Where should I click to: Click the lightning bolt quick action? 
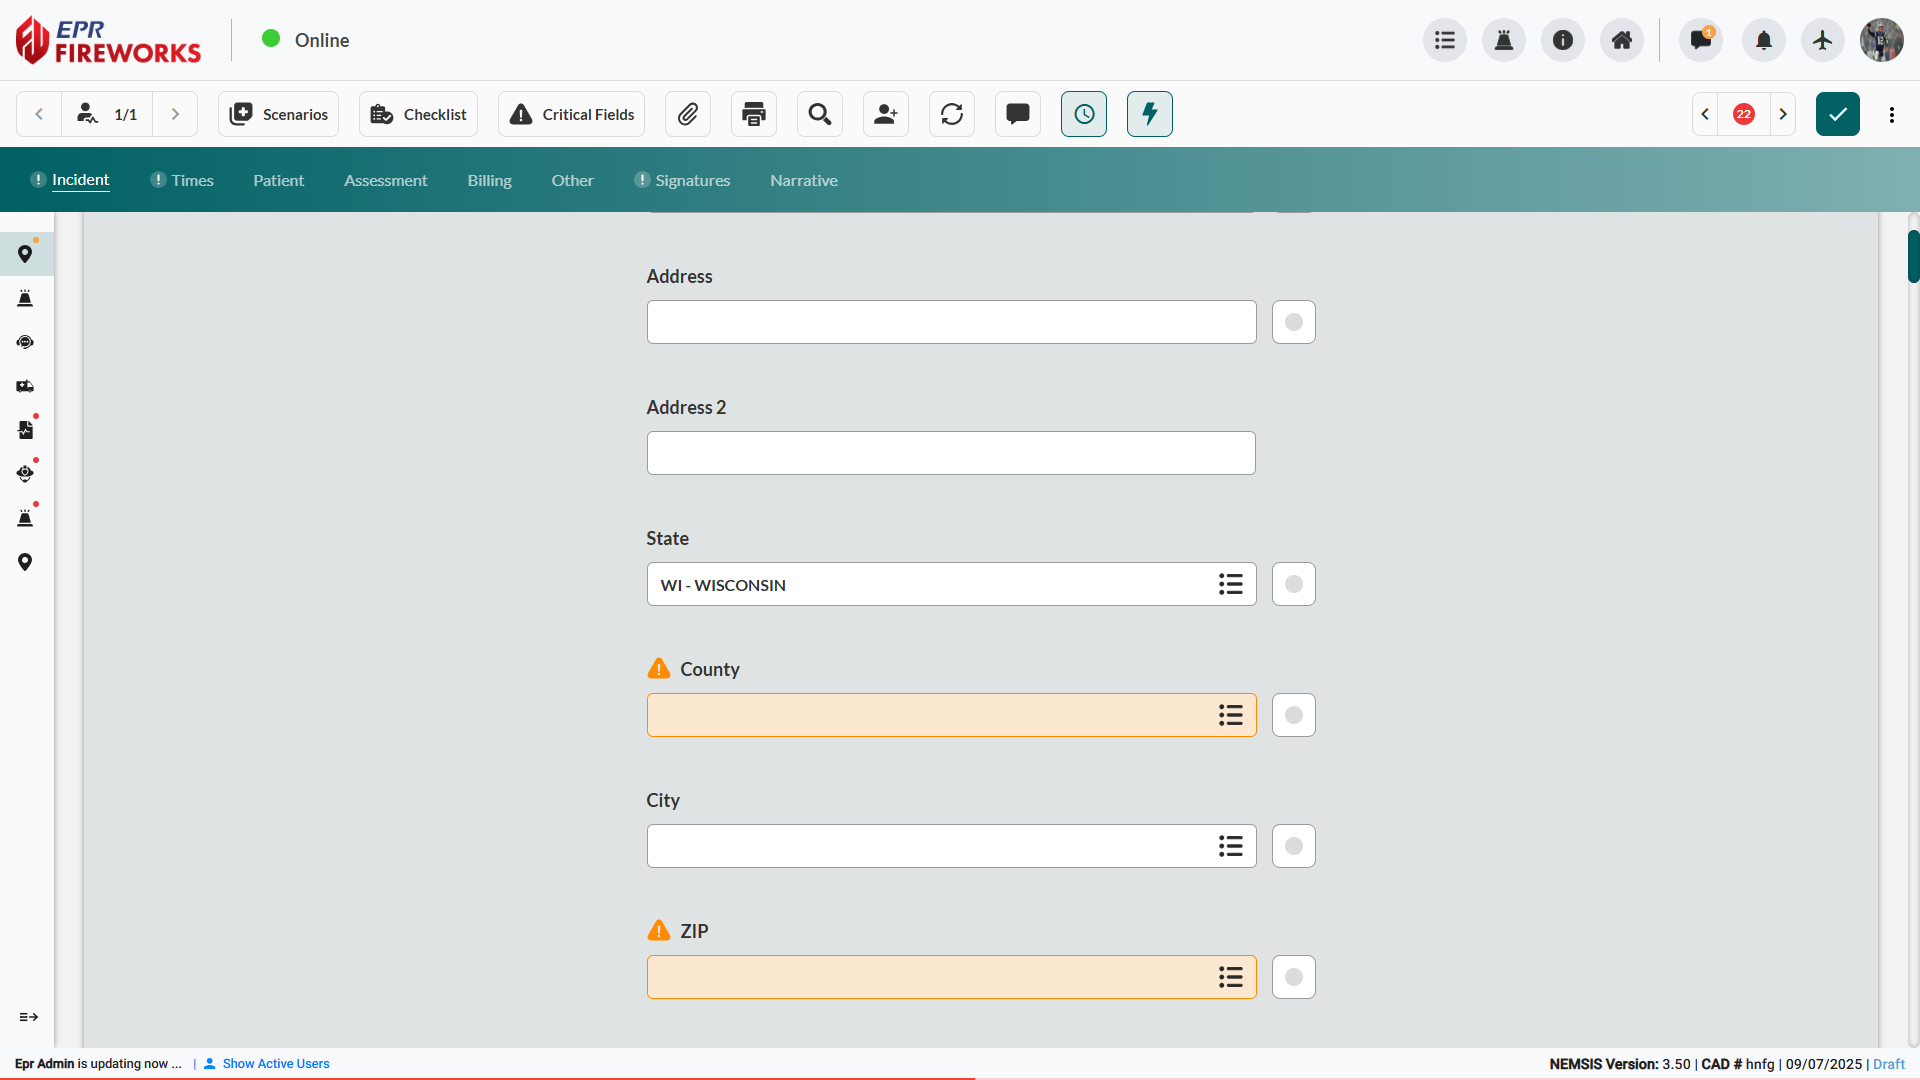[1150, 114]
